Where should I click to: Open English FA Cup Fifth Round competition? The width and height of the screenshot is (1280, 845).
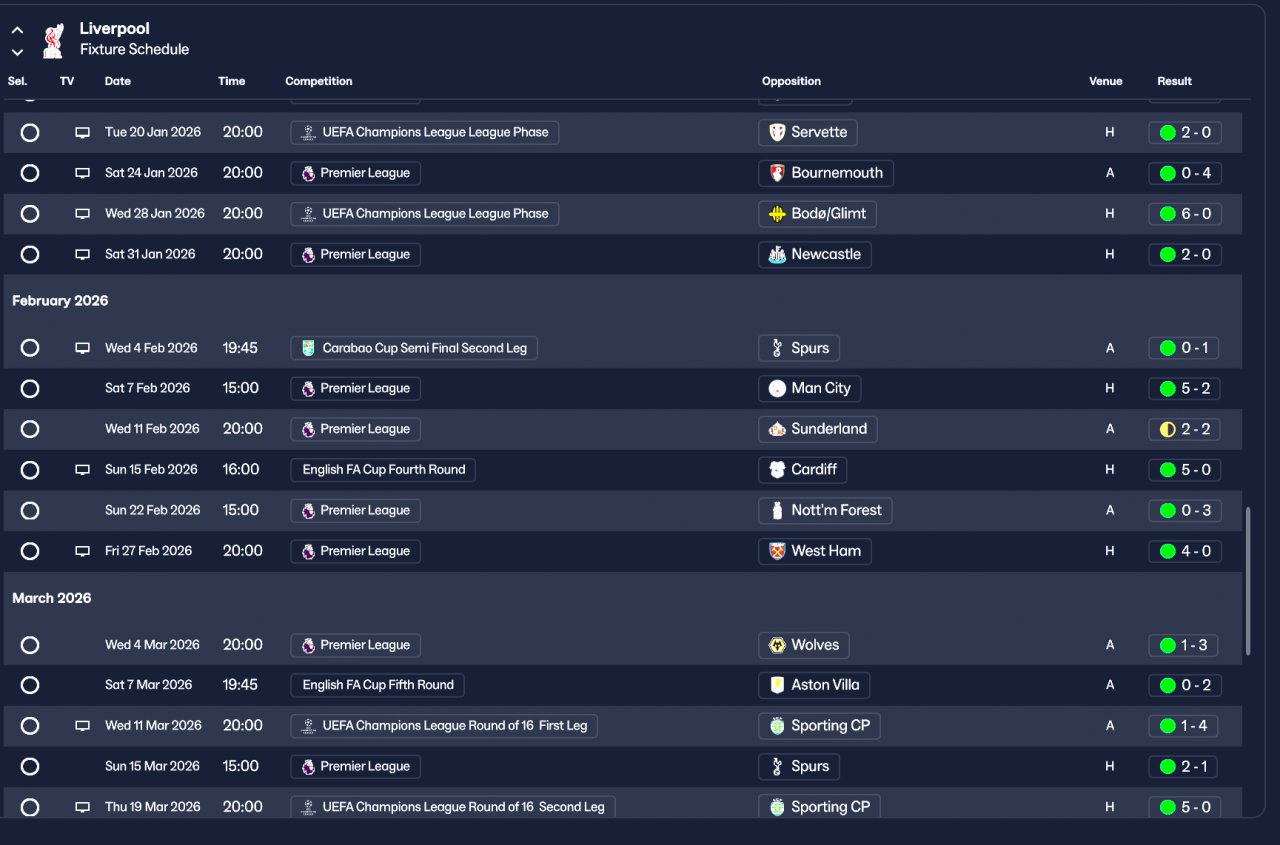pyautogui.click(x=377, y=685)
